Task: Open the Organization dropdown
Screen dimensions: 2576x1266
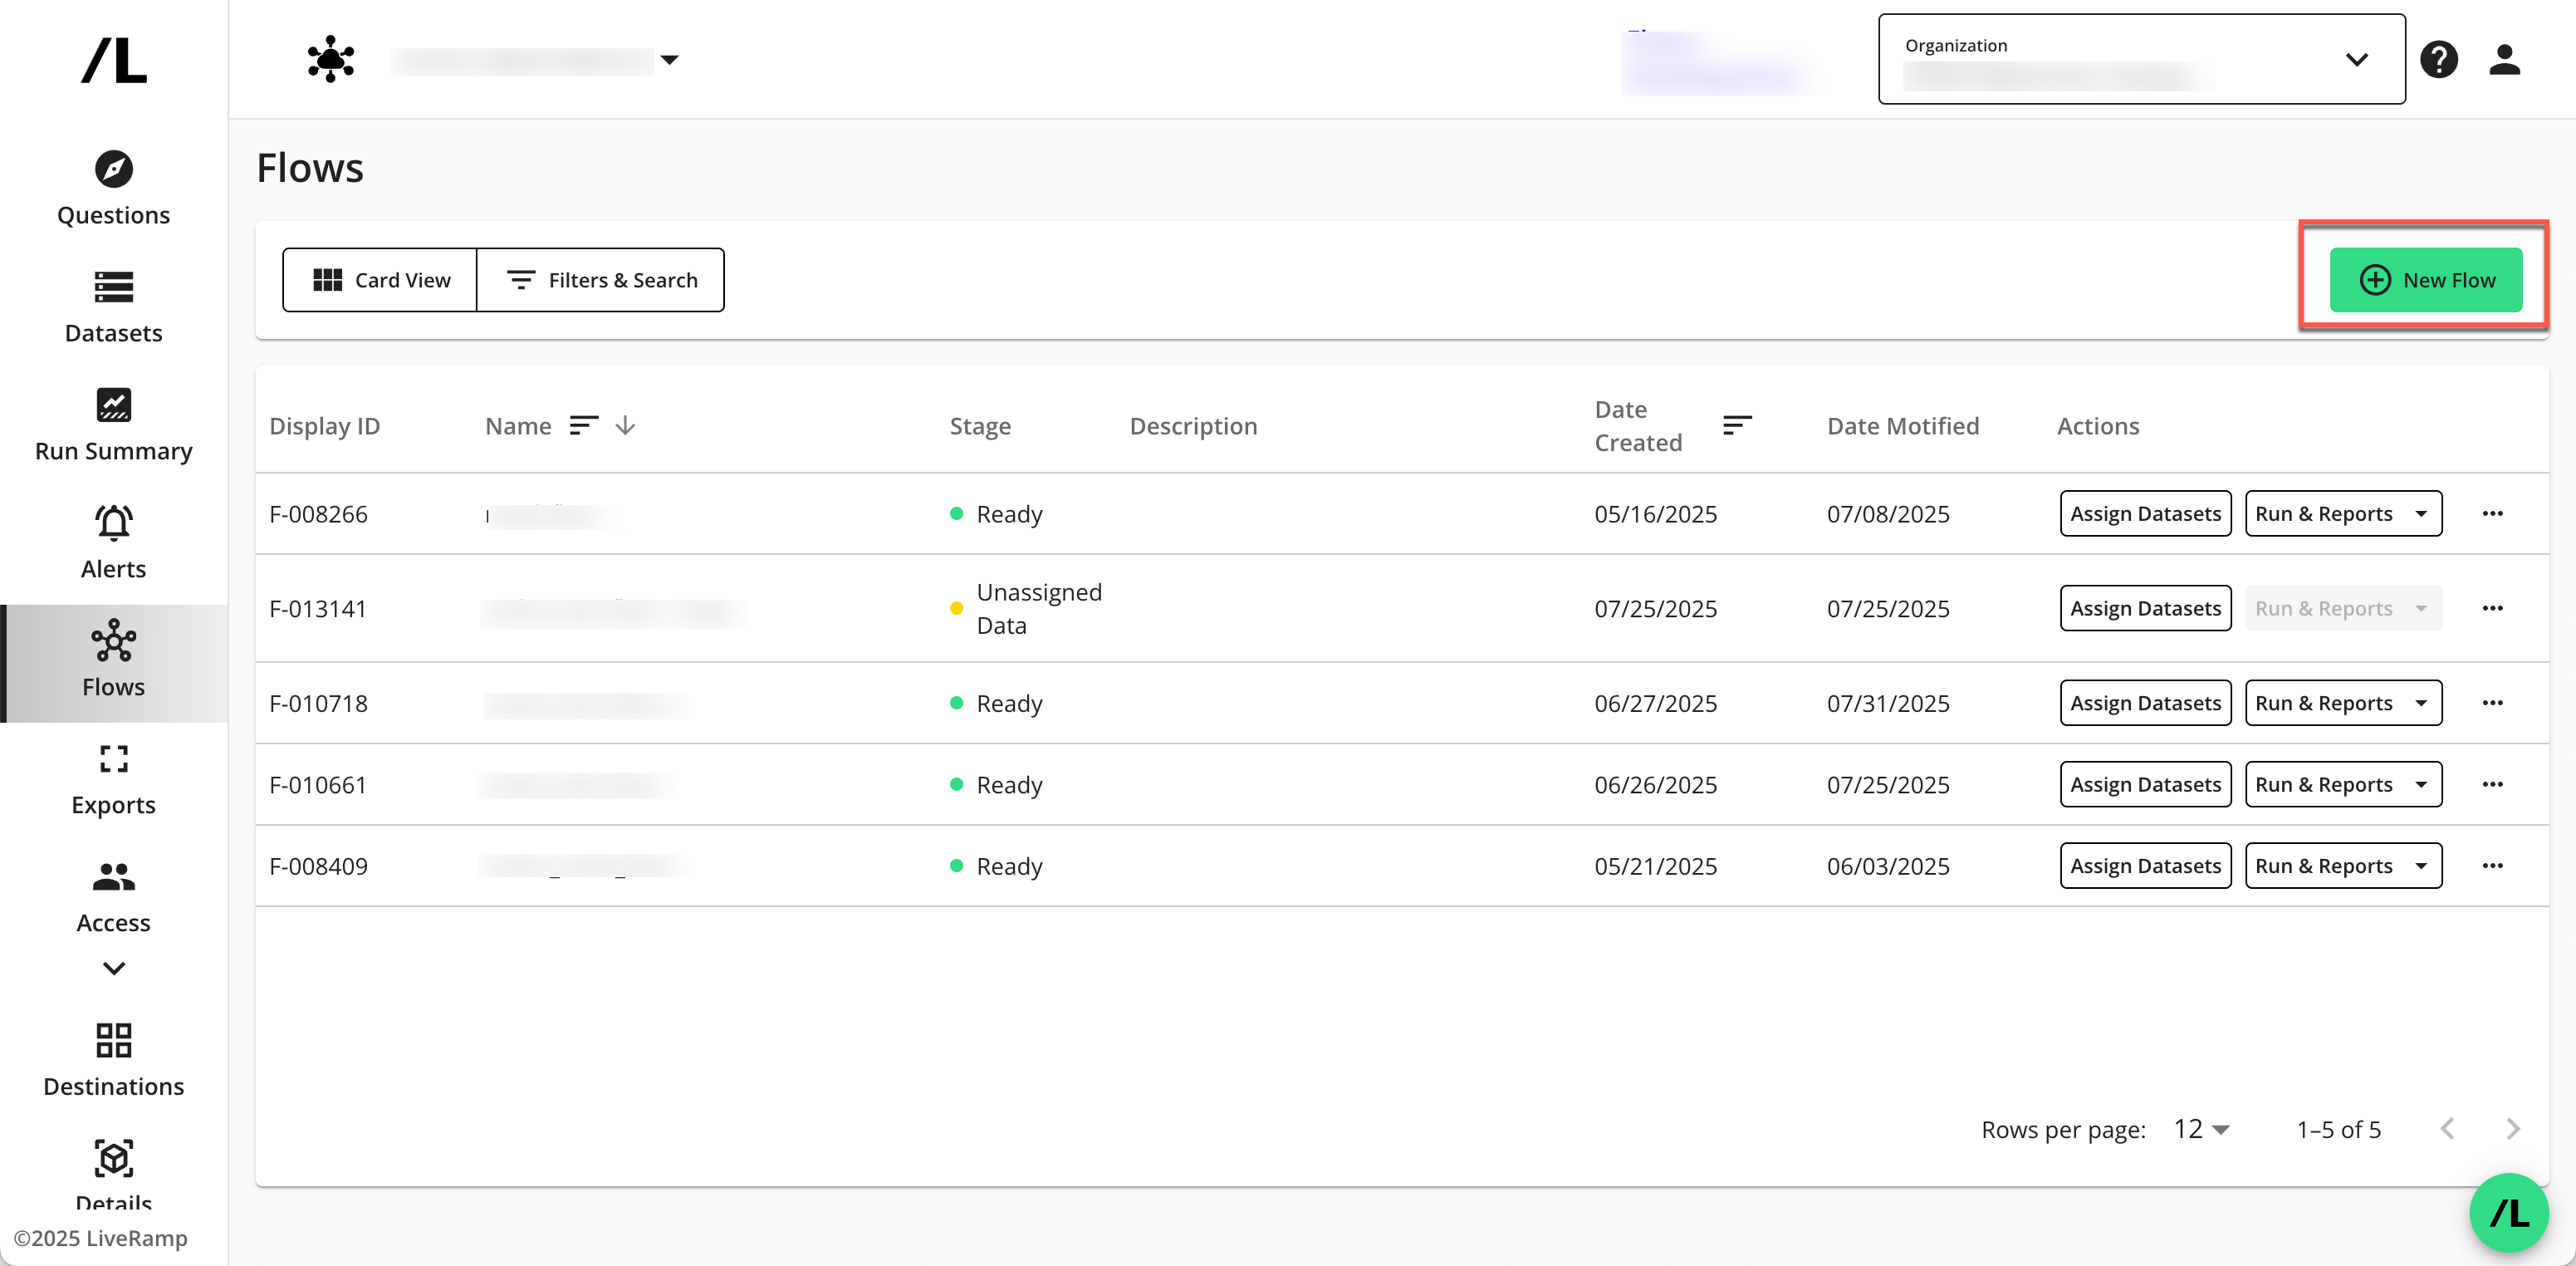Action: (2141, 59)
